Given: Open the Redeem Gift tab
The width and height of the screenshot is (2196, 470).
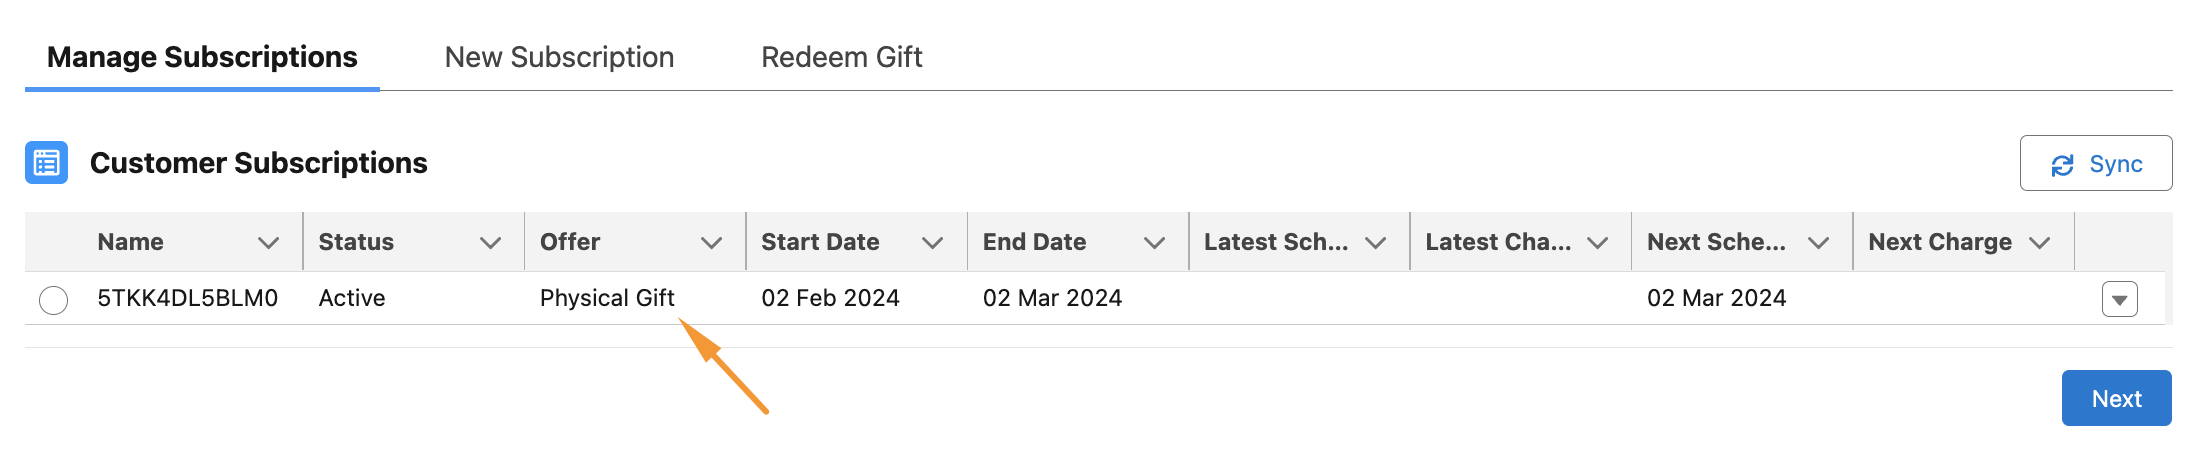Looking at the screenshot, I should pyautogui.click(x=841, y=58).
